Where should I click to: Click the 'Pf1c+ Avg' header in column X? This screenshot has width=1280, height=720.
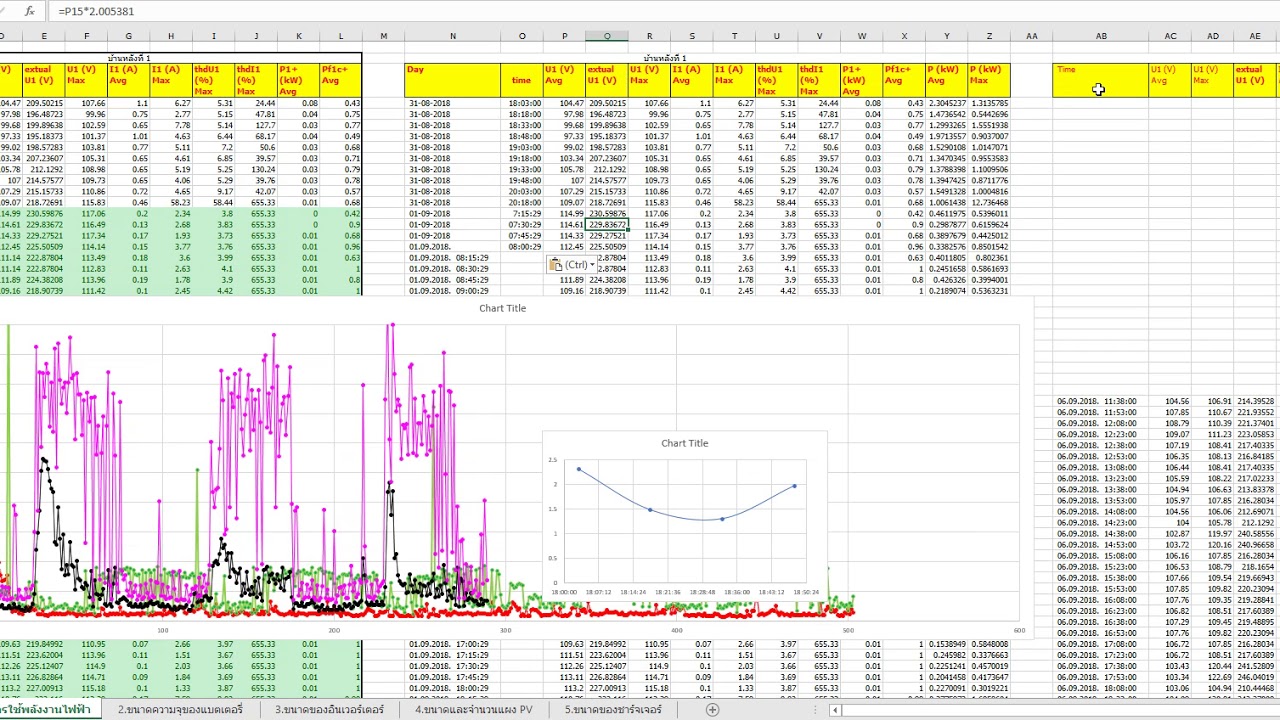[x=904, y=80]
